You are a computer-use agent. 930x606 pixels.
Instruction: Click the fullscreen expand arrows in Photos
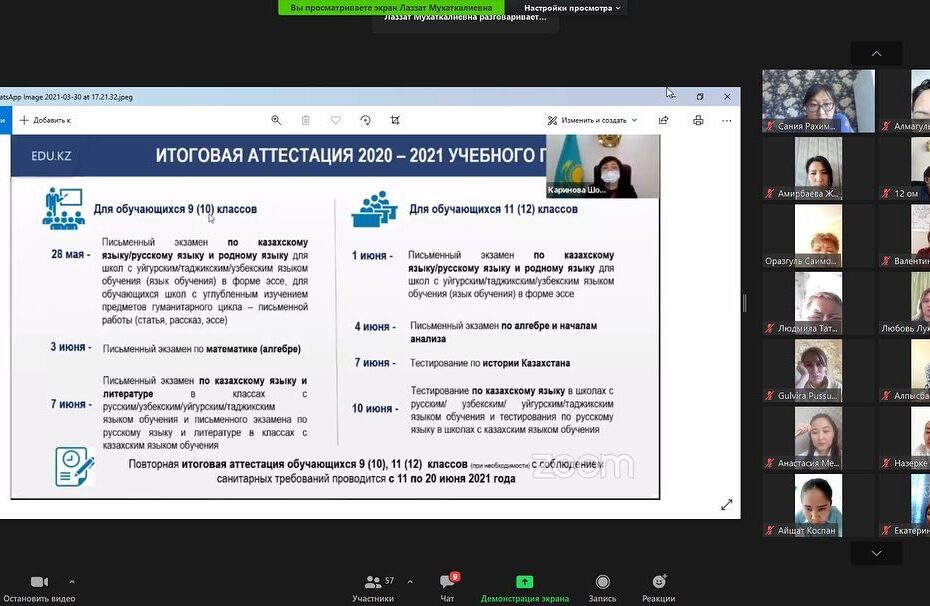[727, 505]
